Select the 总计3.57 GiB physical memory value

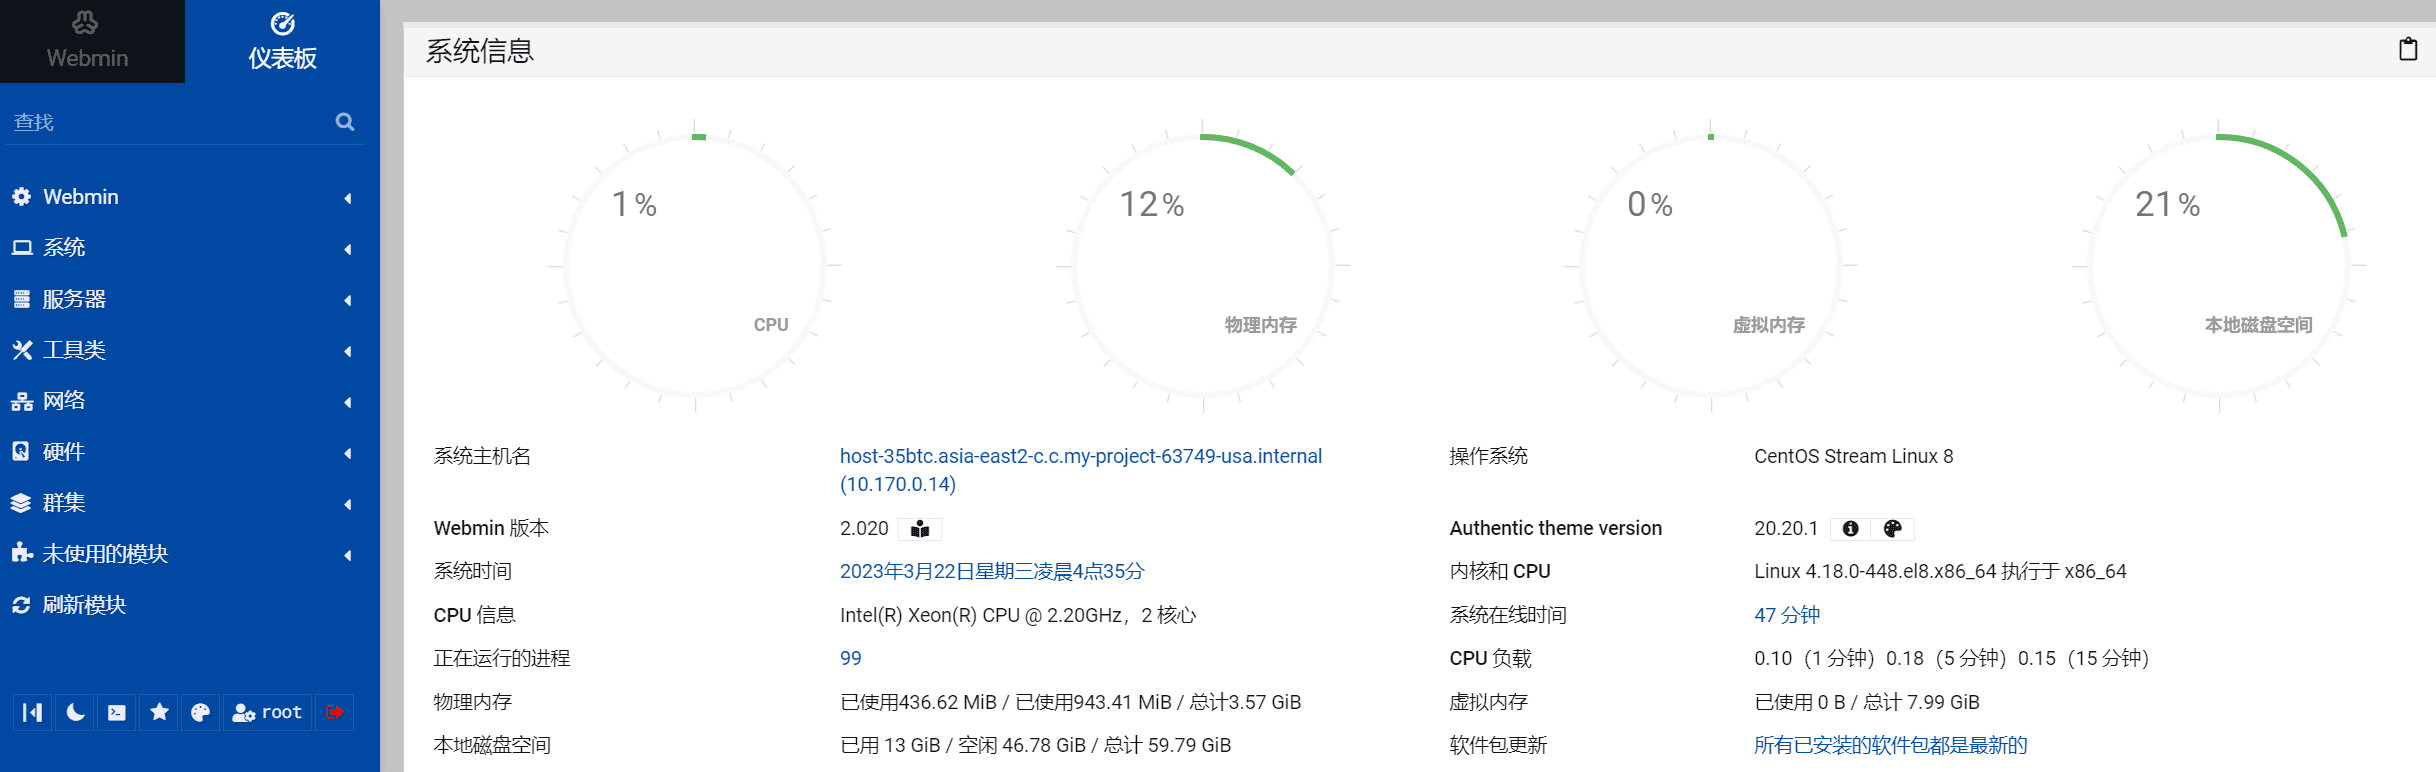[x=1246, y=702]
